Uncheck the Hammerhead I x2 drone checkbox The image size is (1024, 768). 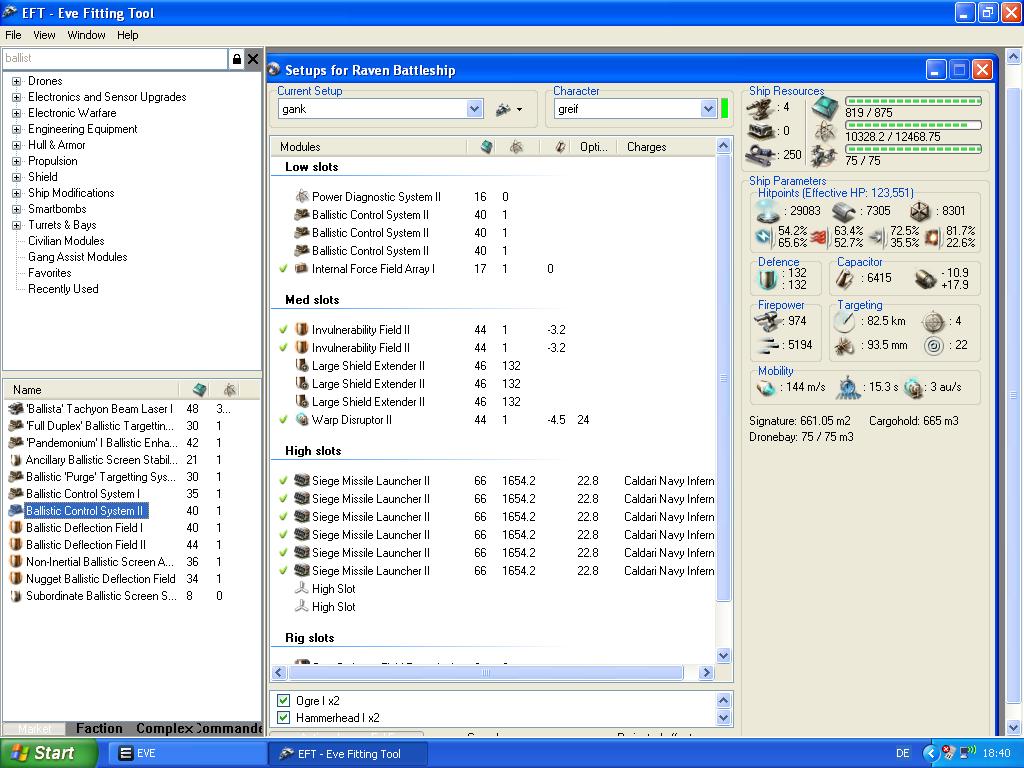tap(283, 718)
